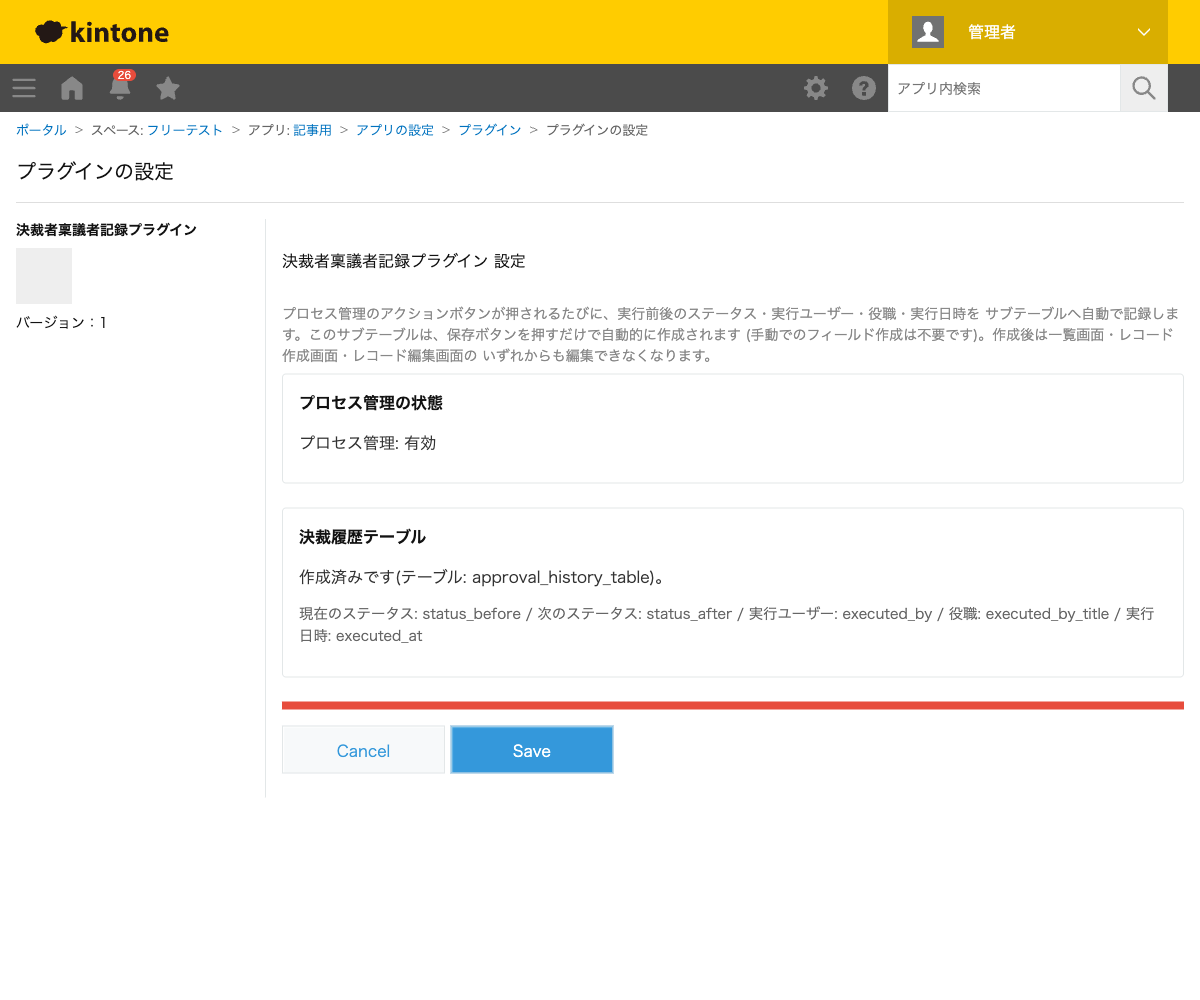Click the user avatar icon
The width and height of the screenshot is (1200, 1000).
[928, 32]
